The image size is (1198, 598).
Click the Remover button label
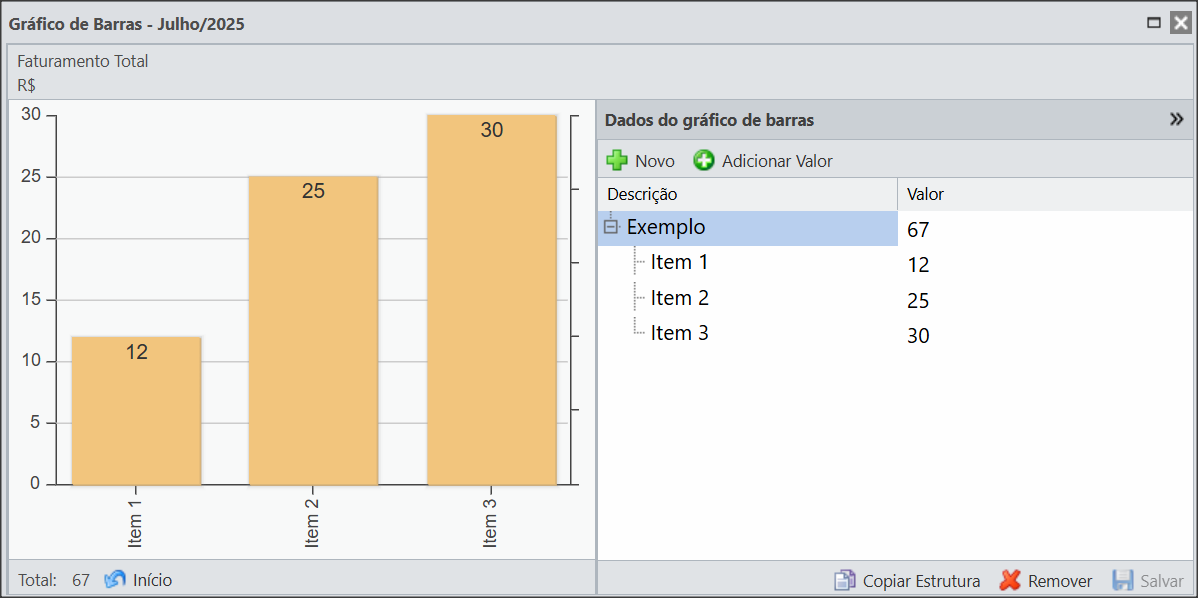tap(1060, 580)
